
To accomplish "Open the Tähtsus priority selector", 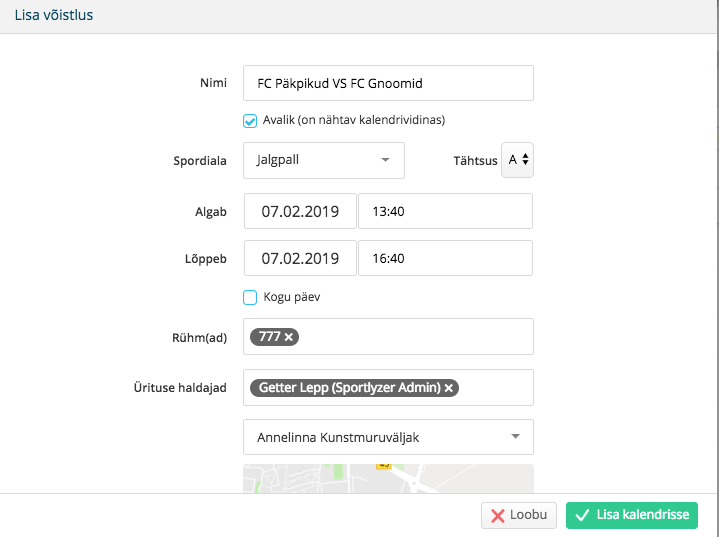I will pyautogui.click(x=517, y=160).
